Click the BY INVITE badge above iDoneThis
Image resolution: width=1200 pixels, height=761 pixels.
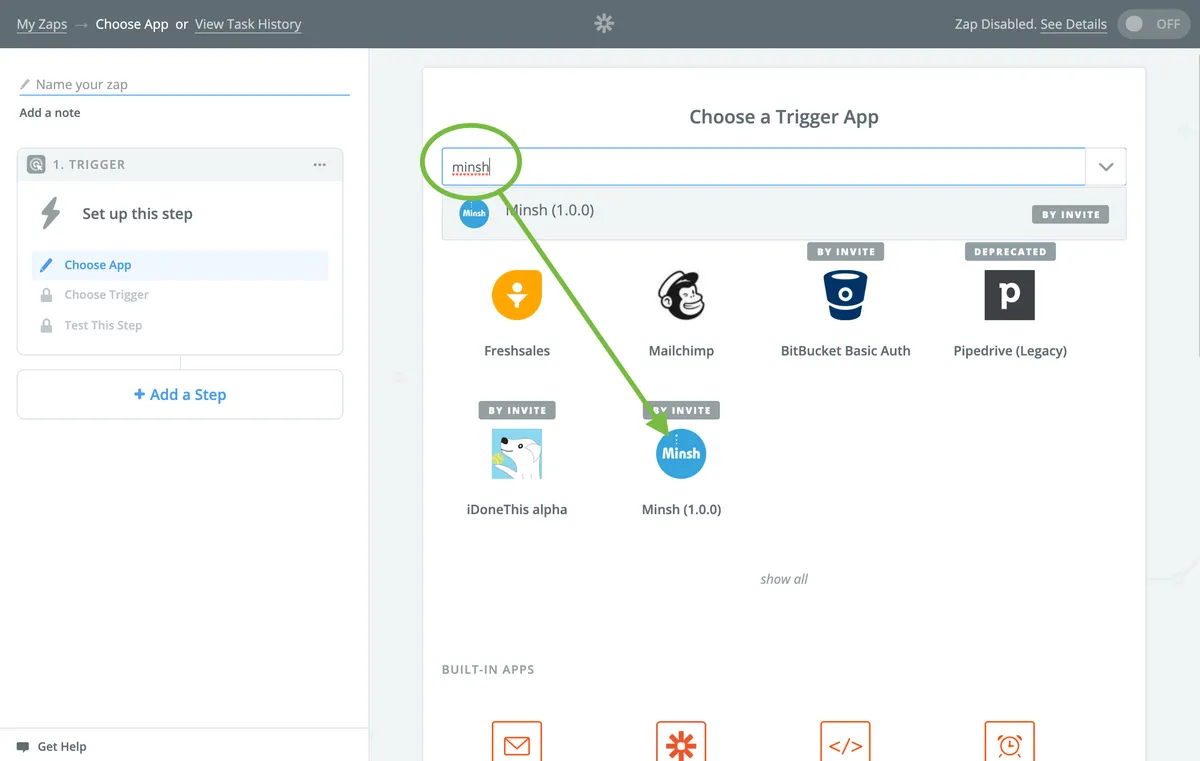[517, 410]
